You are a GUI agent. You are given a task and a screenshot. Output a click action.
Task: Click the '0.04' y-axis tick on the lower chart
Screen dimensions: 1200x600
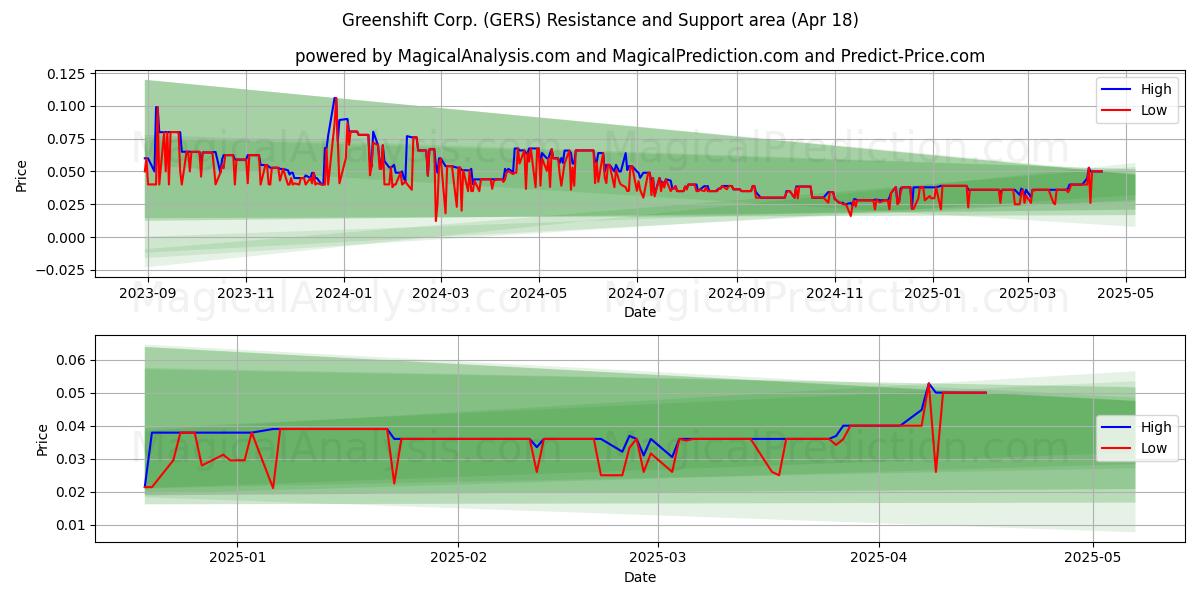(72, 426)
